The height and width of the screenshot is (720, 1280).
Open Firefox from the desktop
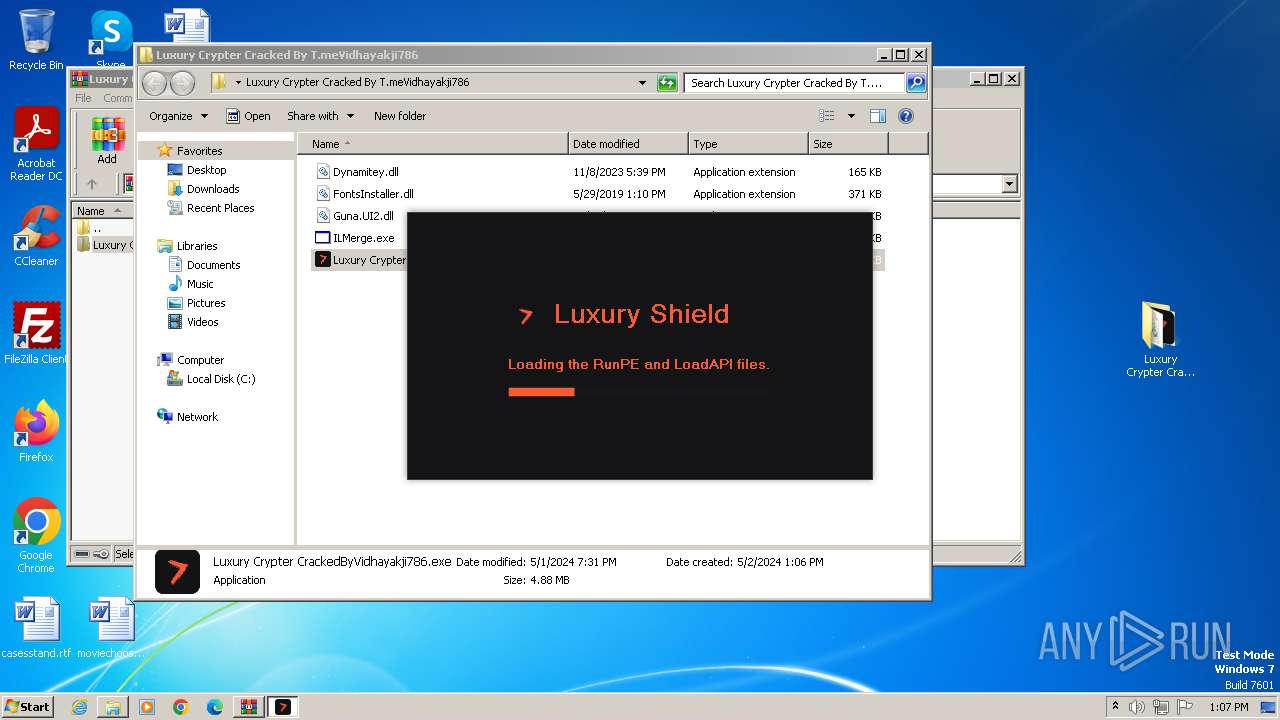coord(36,432)
